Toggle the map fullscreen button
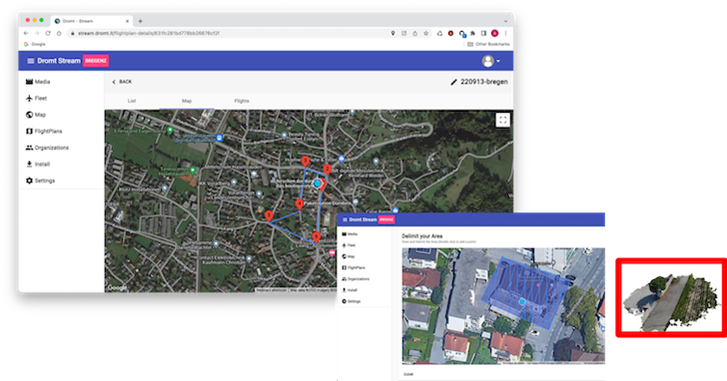 pos(503,120)
